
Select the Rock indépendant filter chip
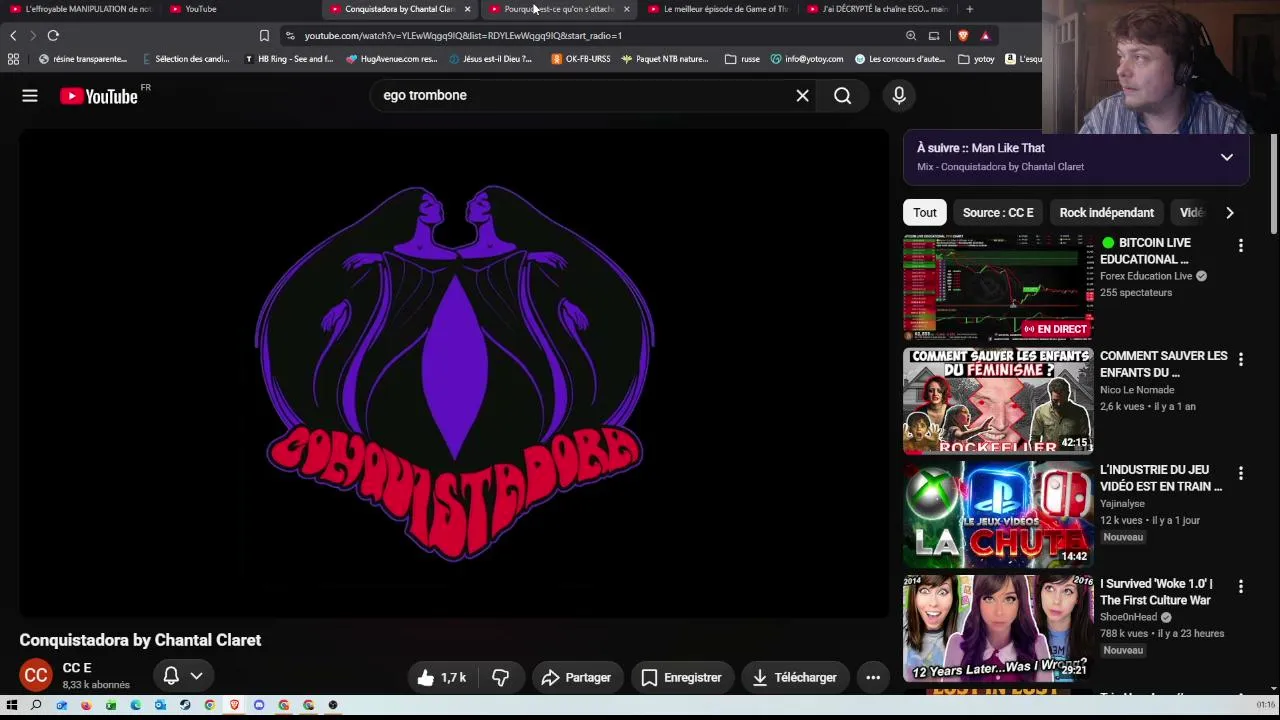click(1106, 213)
